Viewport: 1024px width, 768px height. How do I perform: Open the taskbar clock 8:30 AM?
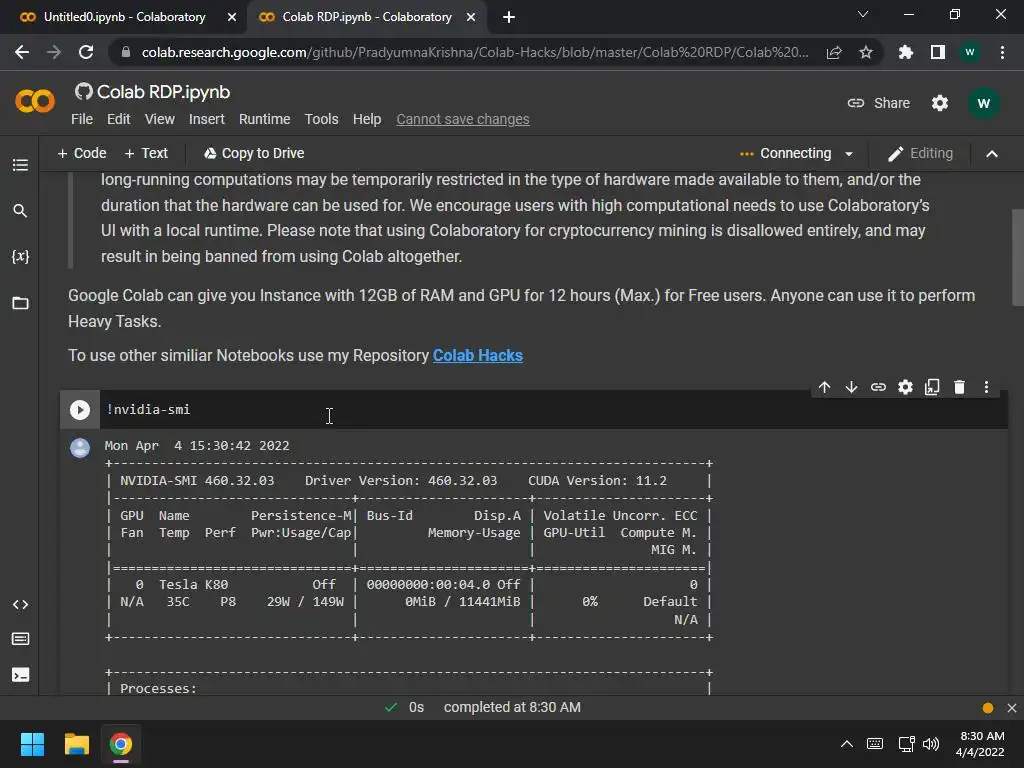coord(980,744)
